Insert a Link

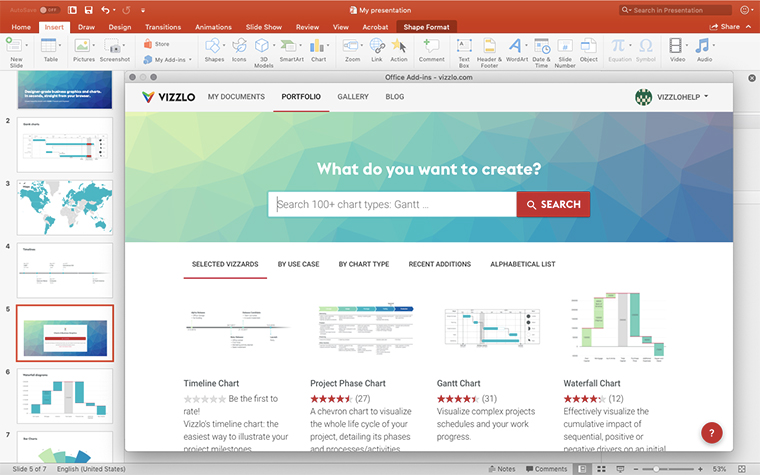click(377, 46)
